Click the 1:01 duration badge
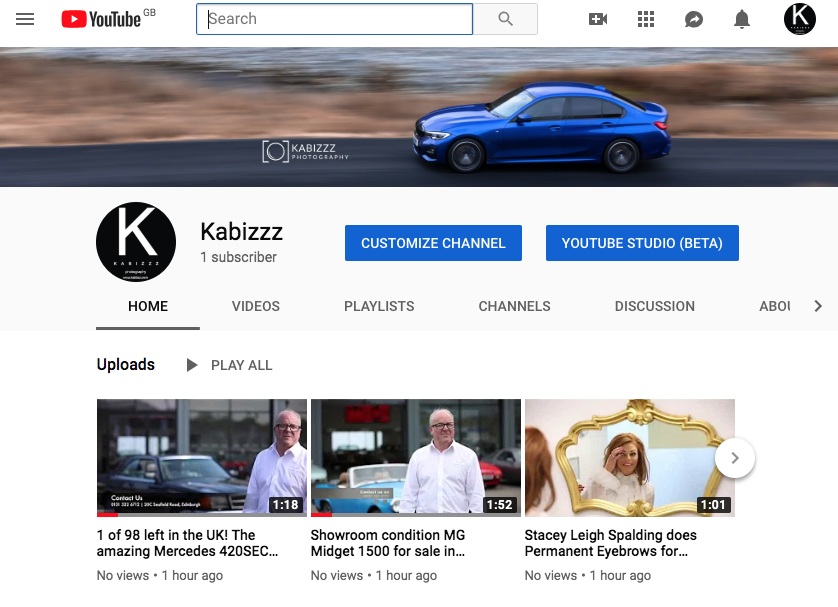The height and width of the screenshot is (607, 838). tap(713, 504)
